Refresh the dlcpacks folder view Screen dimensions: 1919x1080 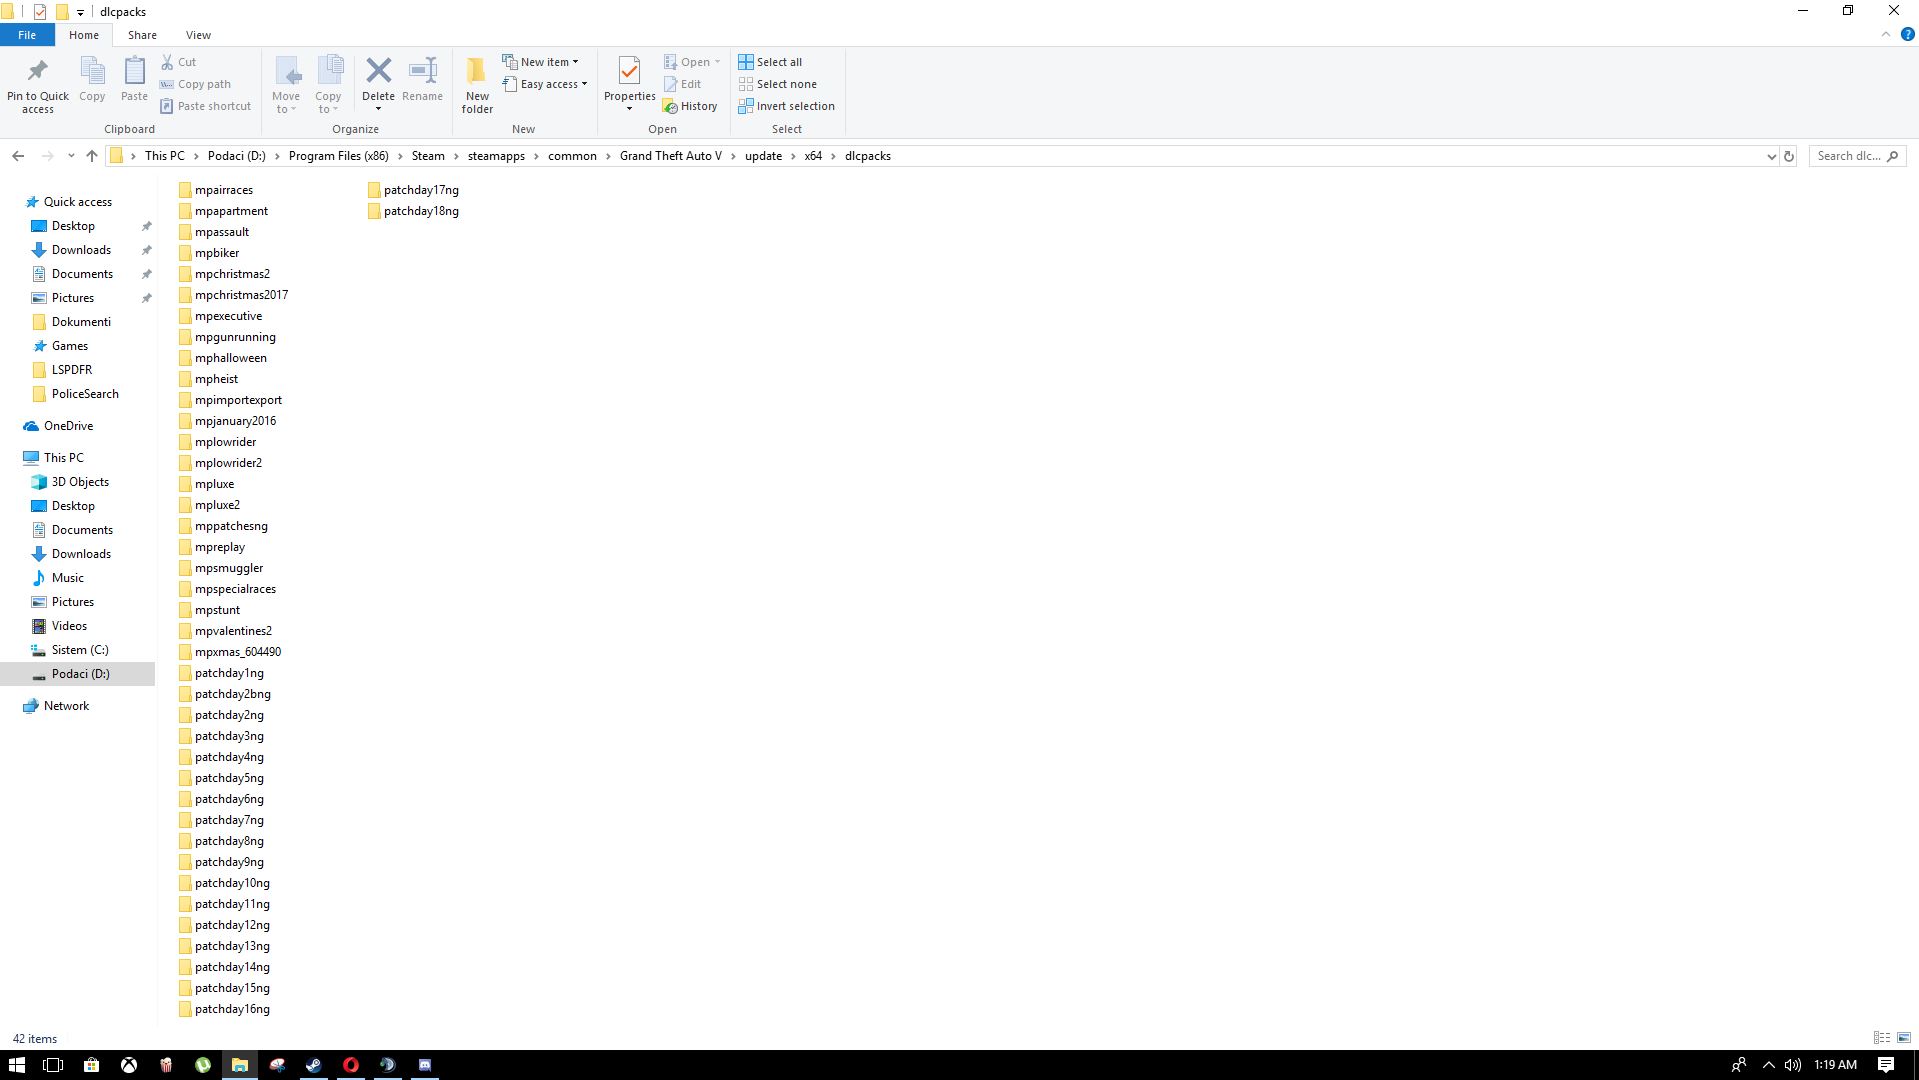[x=1789, y=156]
